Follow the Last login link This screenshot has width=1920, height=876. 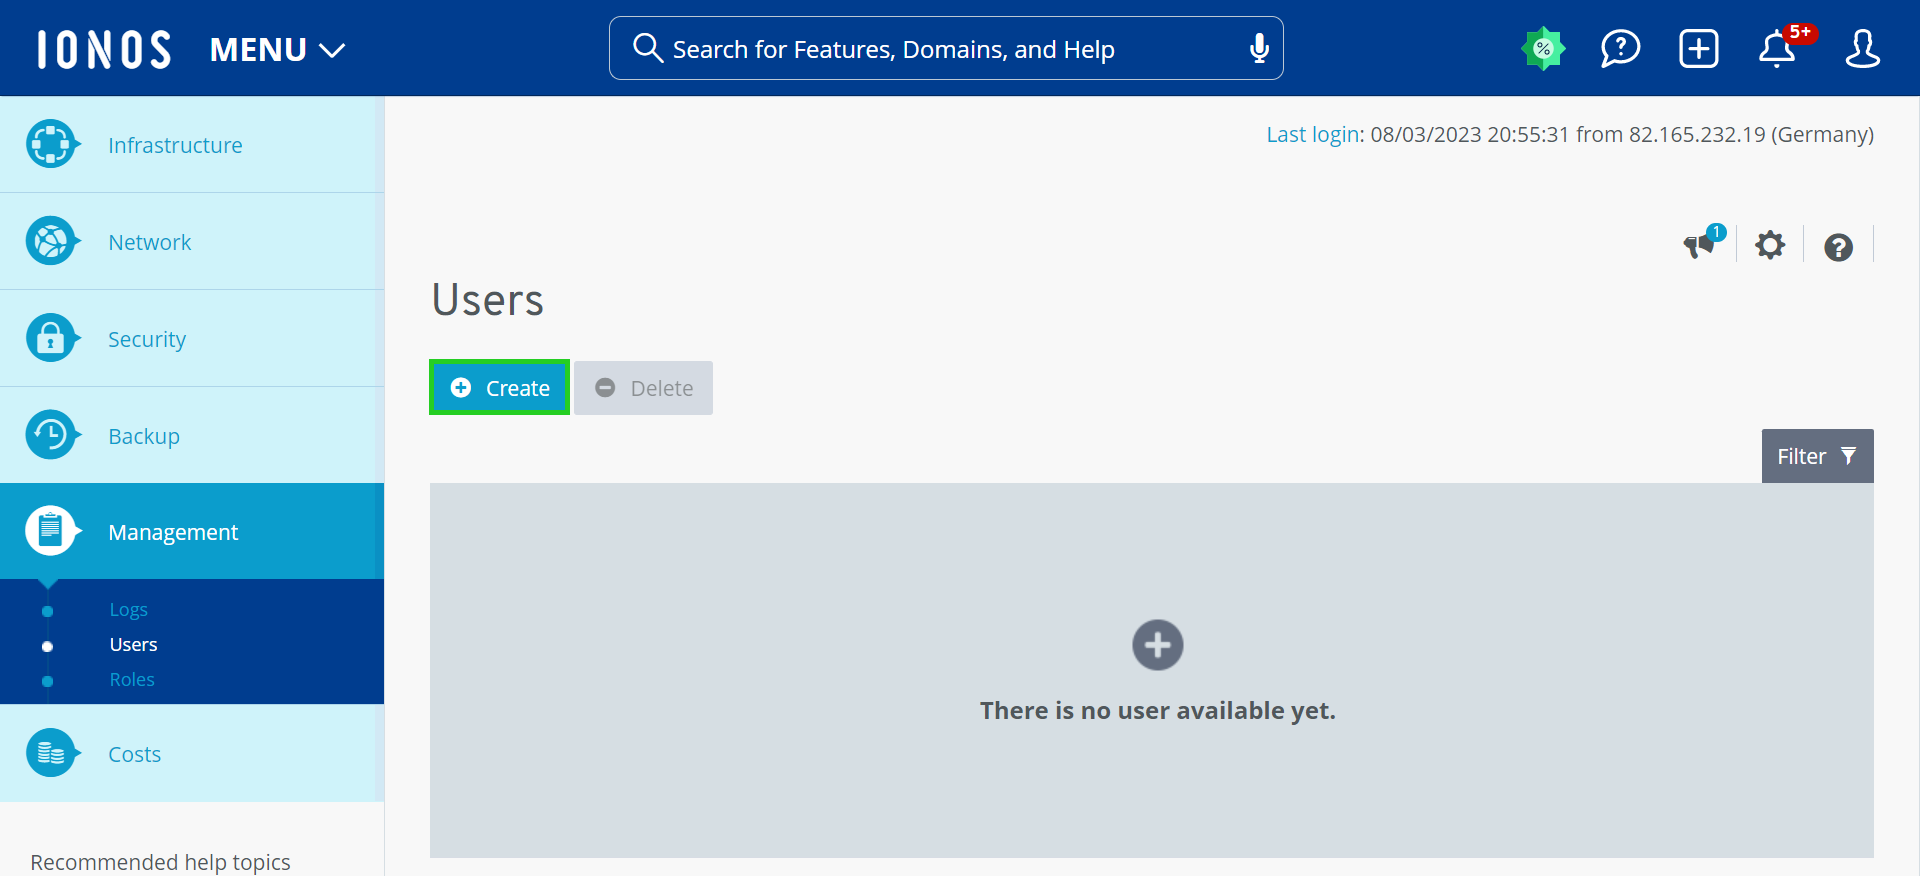[x=1312, y=134]
